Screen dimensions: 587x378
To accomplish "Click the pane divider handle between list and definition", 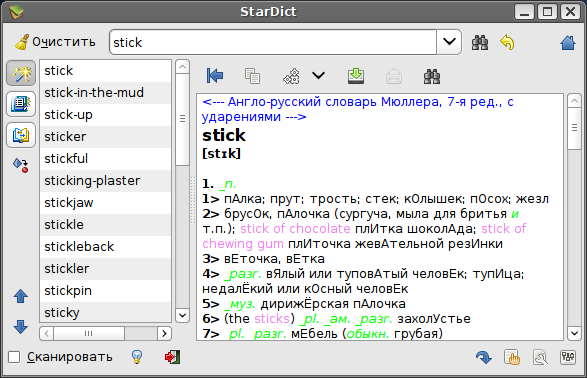I will (x=193, y=200).
